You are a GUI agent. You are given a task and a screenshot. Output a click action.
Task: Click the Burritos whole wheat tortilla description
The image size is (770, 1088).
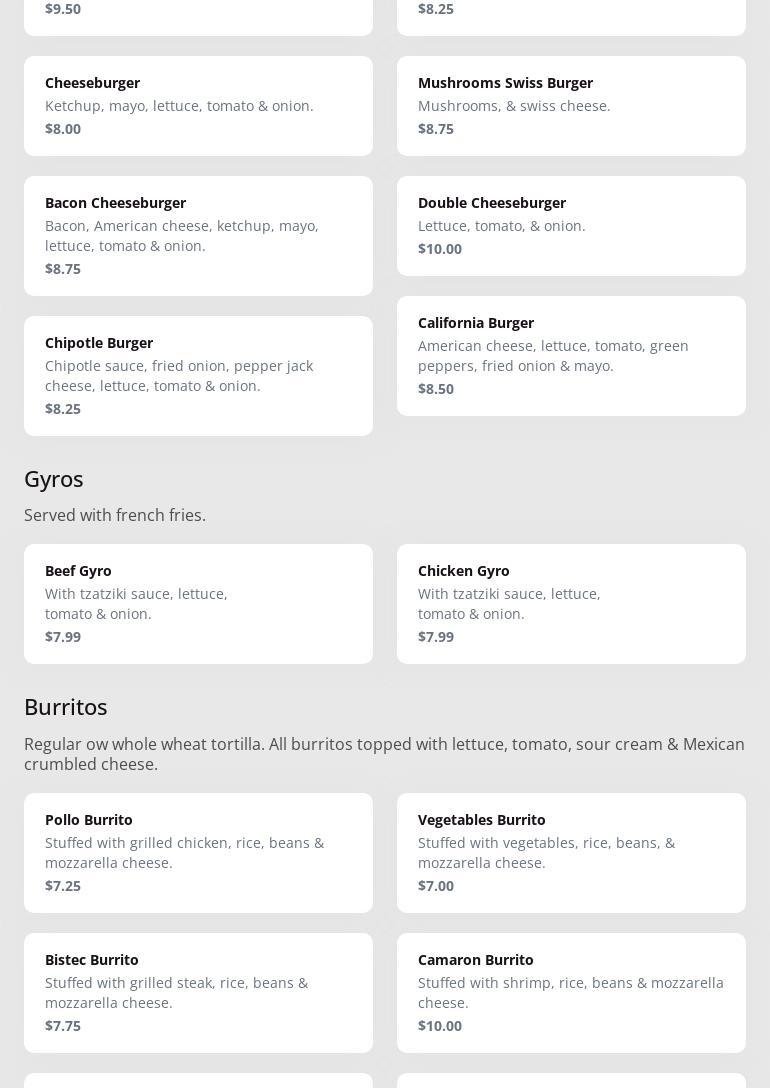[384, 754]
